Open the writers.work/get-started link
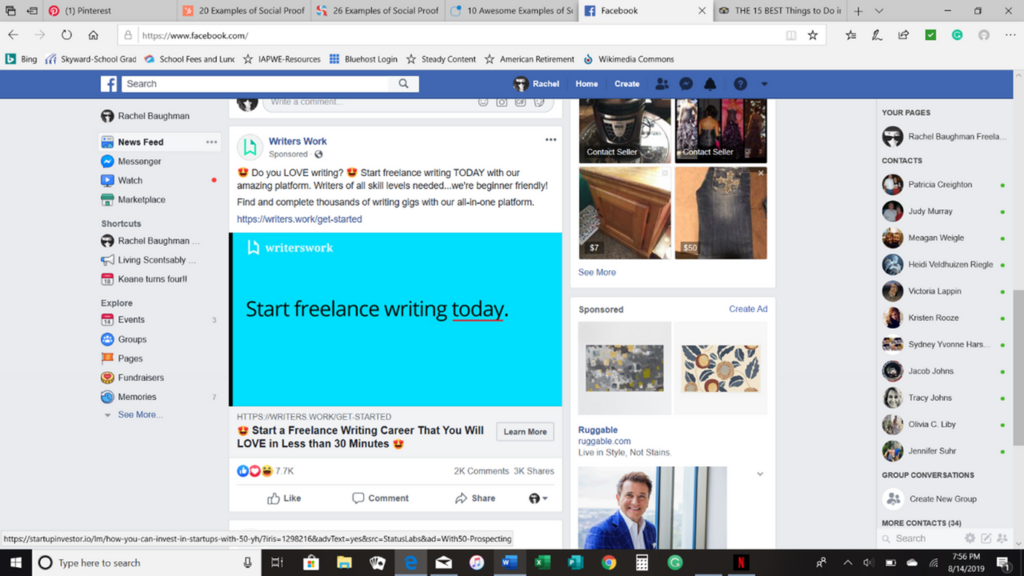The image size is (1024, 576). click(299, 219)
